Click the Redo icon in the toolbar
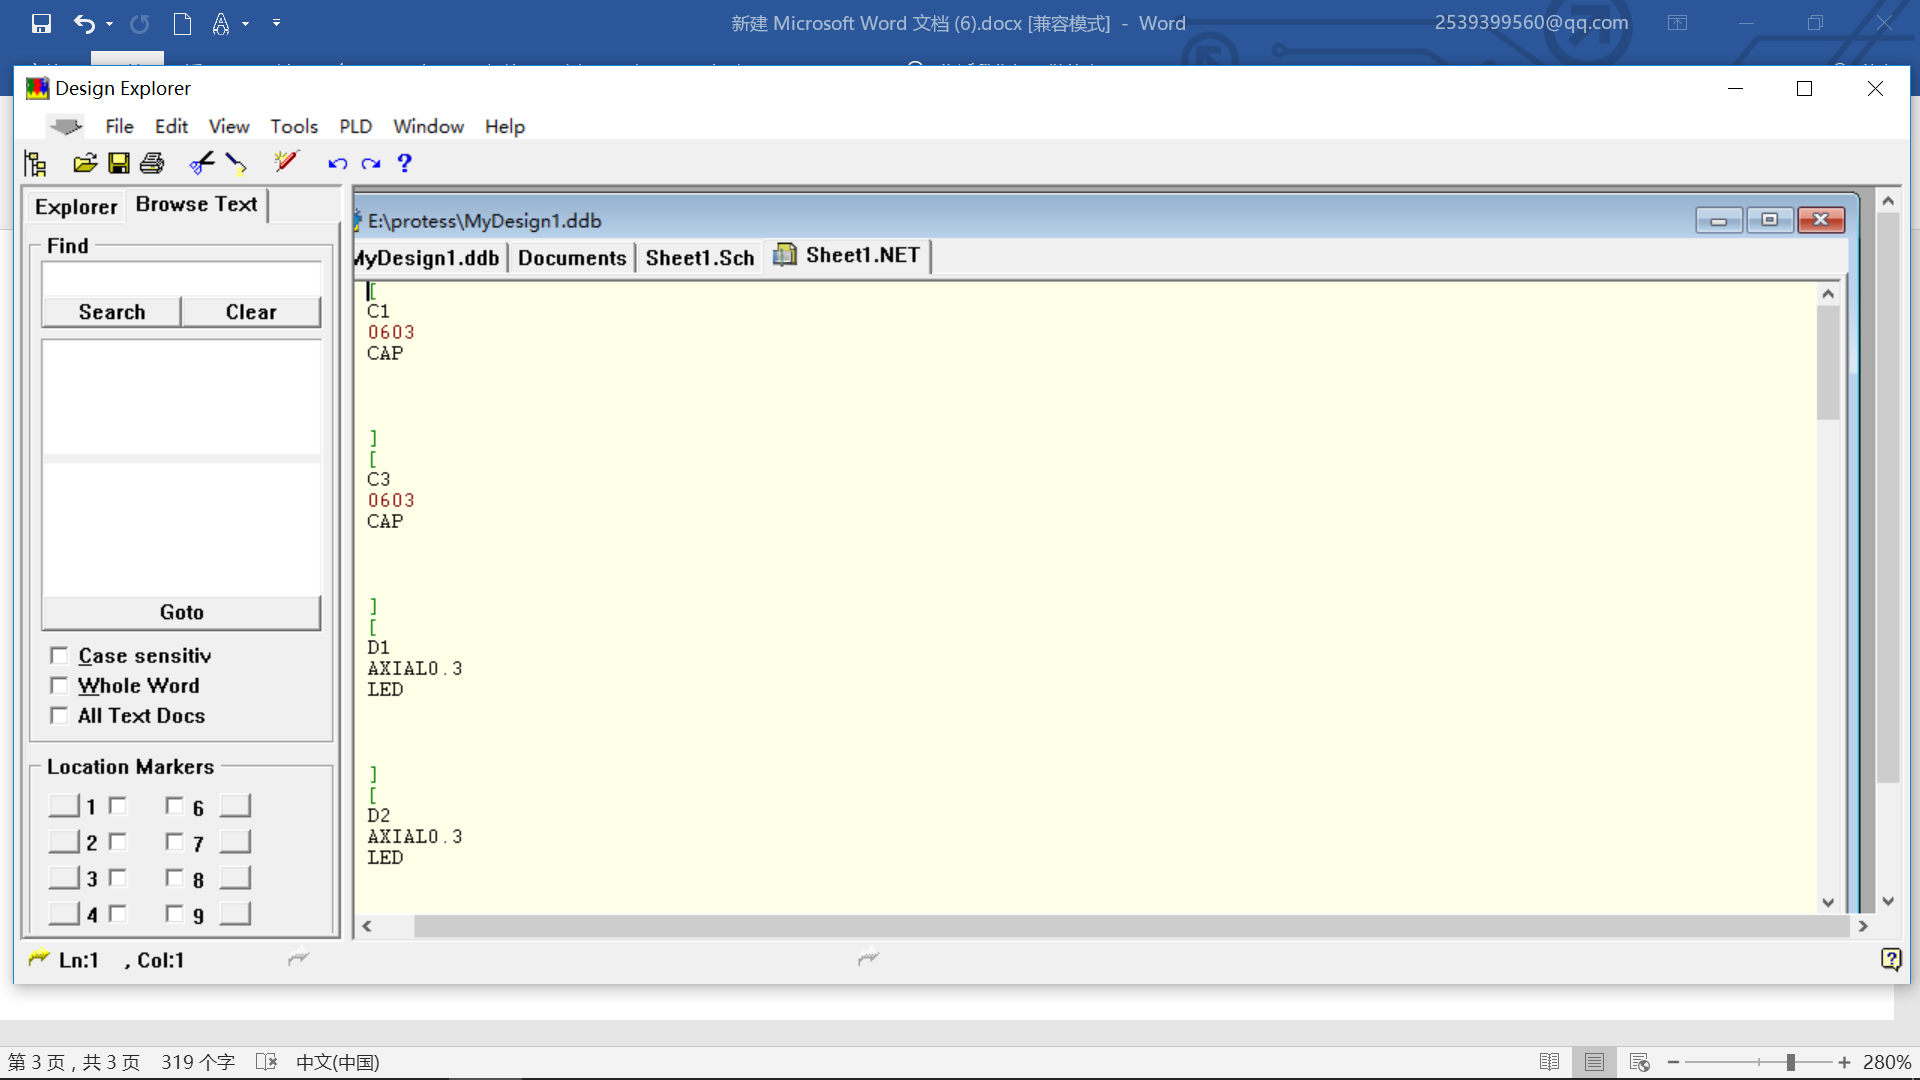Image resolution: width=1920 pixels, height=1080 pixels. [371, 162]
